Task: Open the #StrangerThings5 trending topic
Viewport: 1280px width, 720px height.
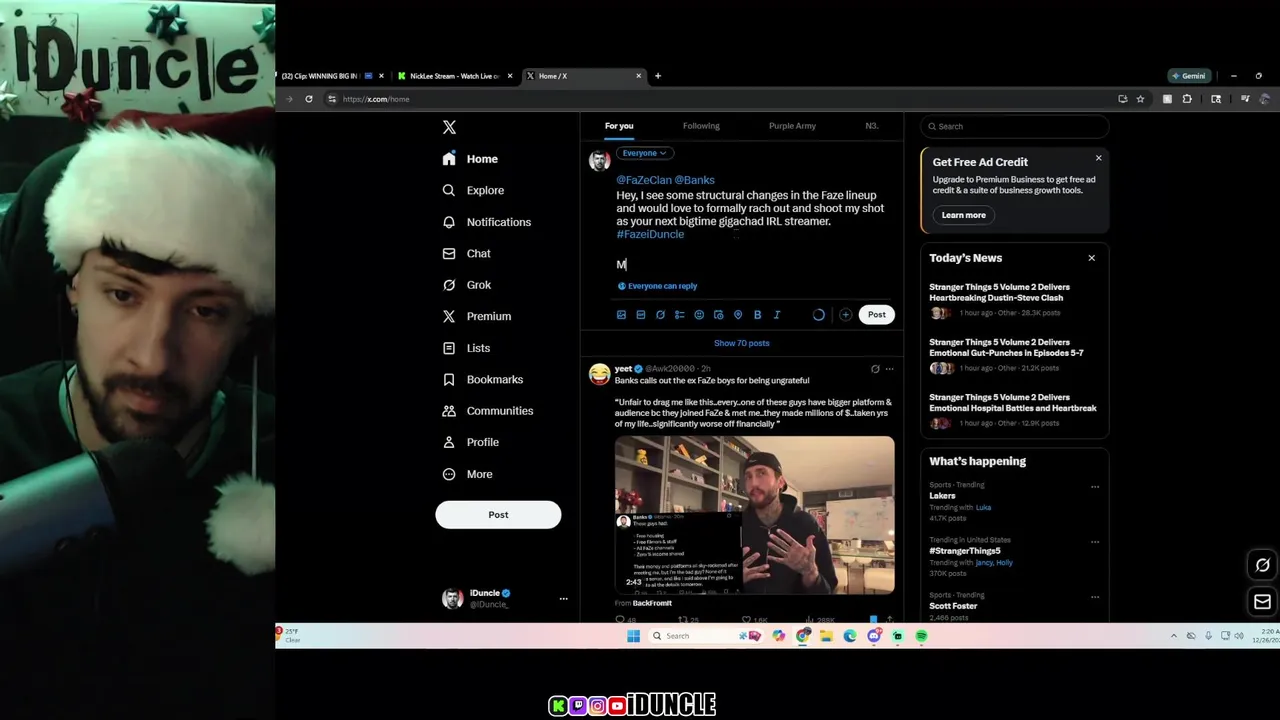Action: coord(965,551)
